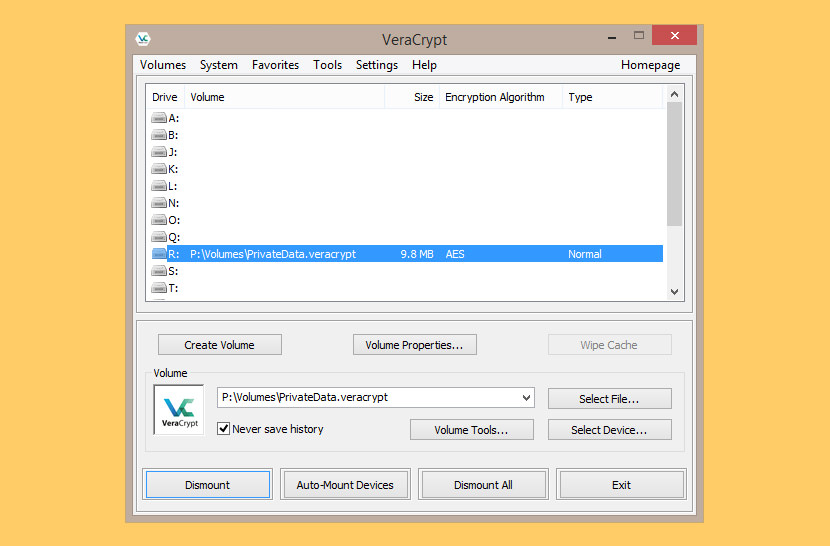Click the mounted R: drive icon
This screenshot has width=830, height=546.
[x=159, y=254]
